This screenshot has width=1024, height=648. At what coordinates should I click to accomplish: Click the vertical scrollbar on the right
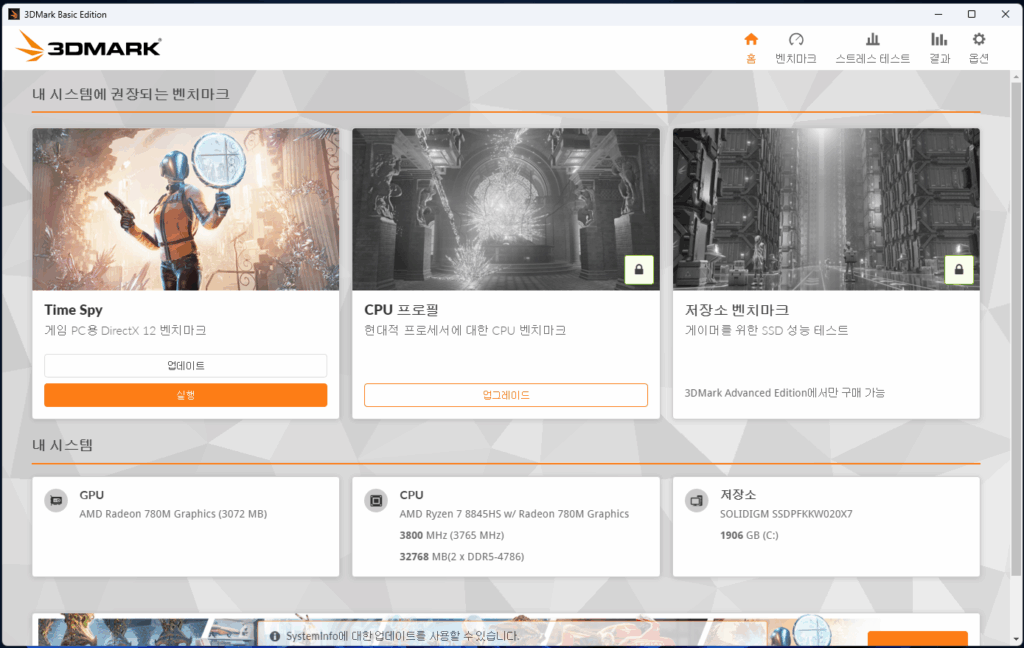[x=1016, y=327]
